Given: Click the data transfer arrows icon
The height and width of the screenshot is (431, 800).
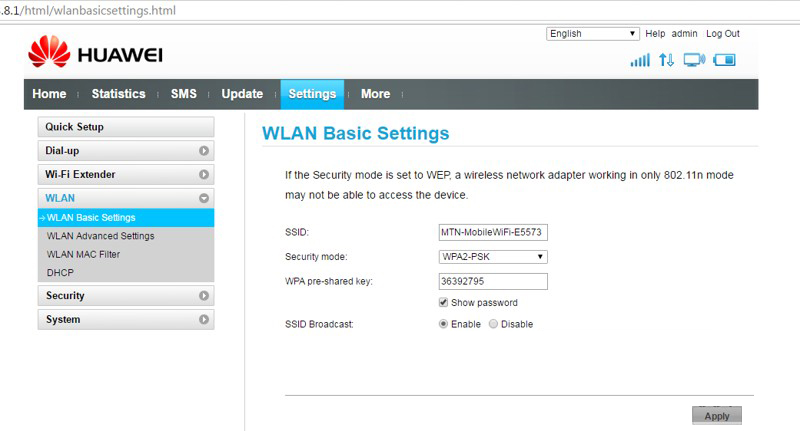Looking at the screenshot, I should [x=667, y=60].
